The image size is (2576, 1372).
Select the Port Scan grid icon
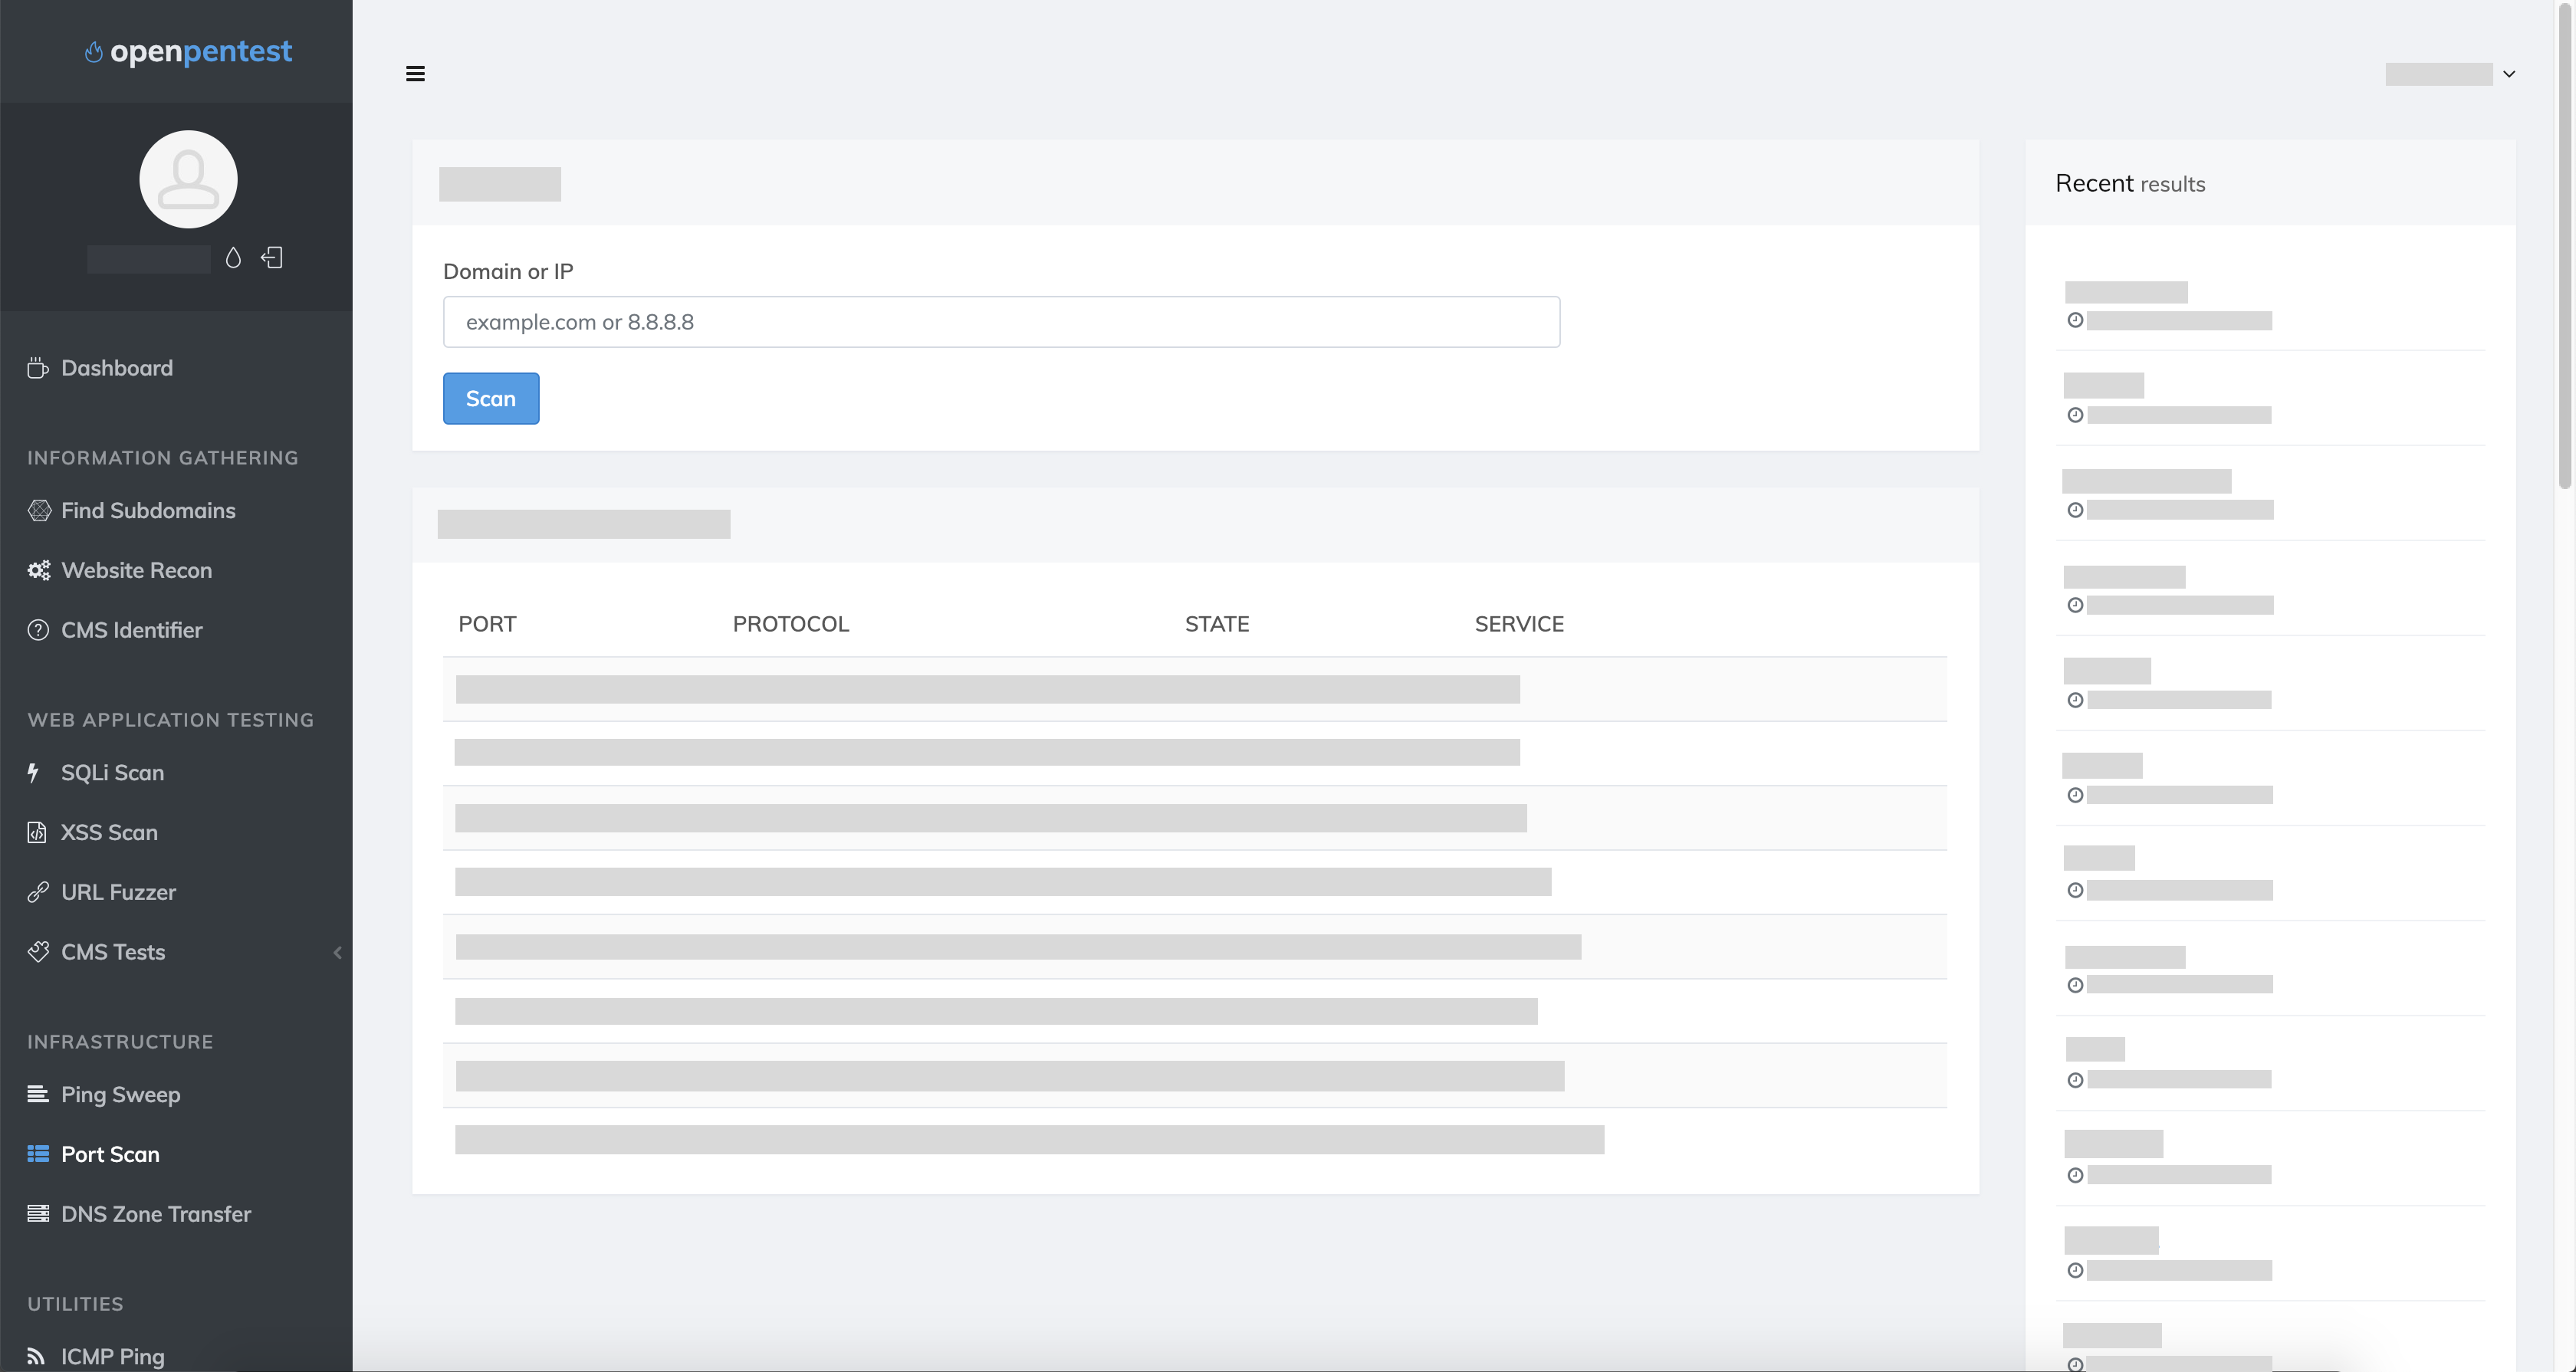[38, 1153]
